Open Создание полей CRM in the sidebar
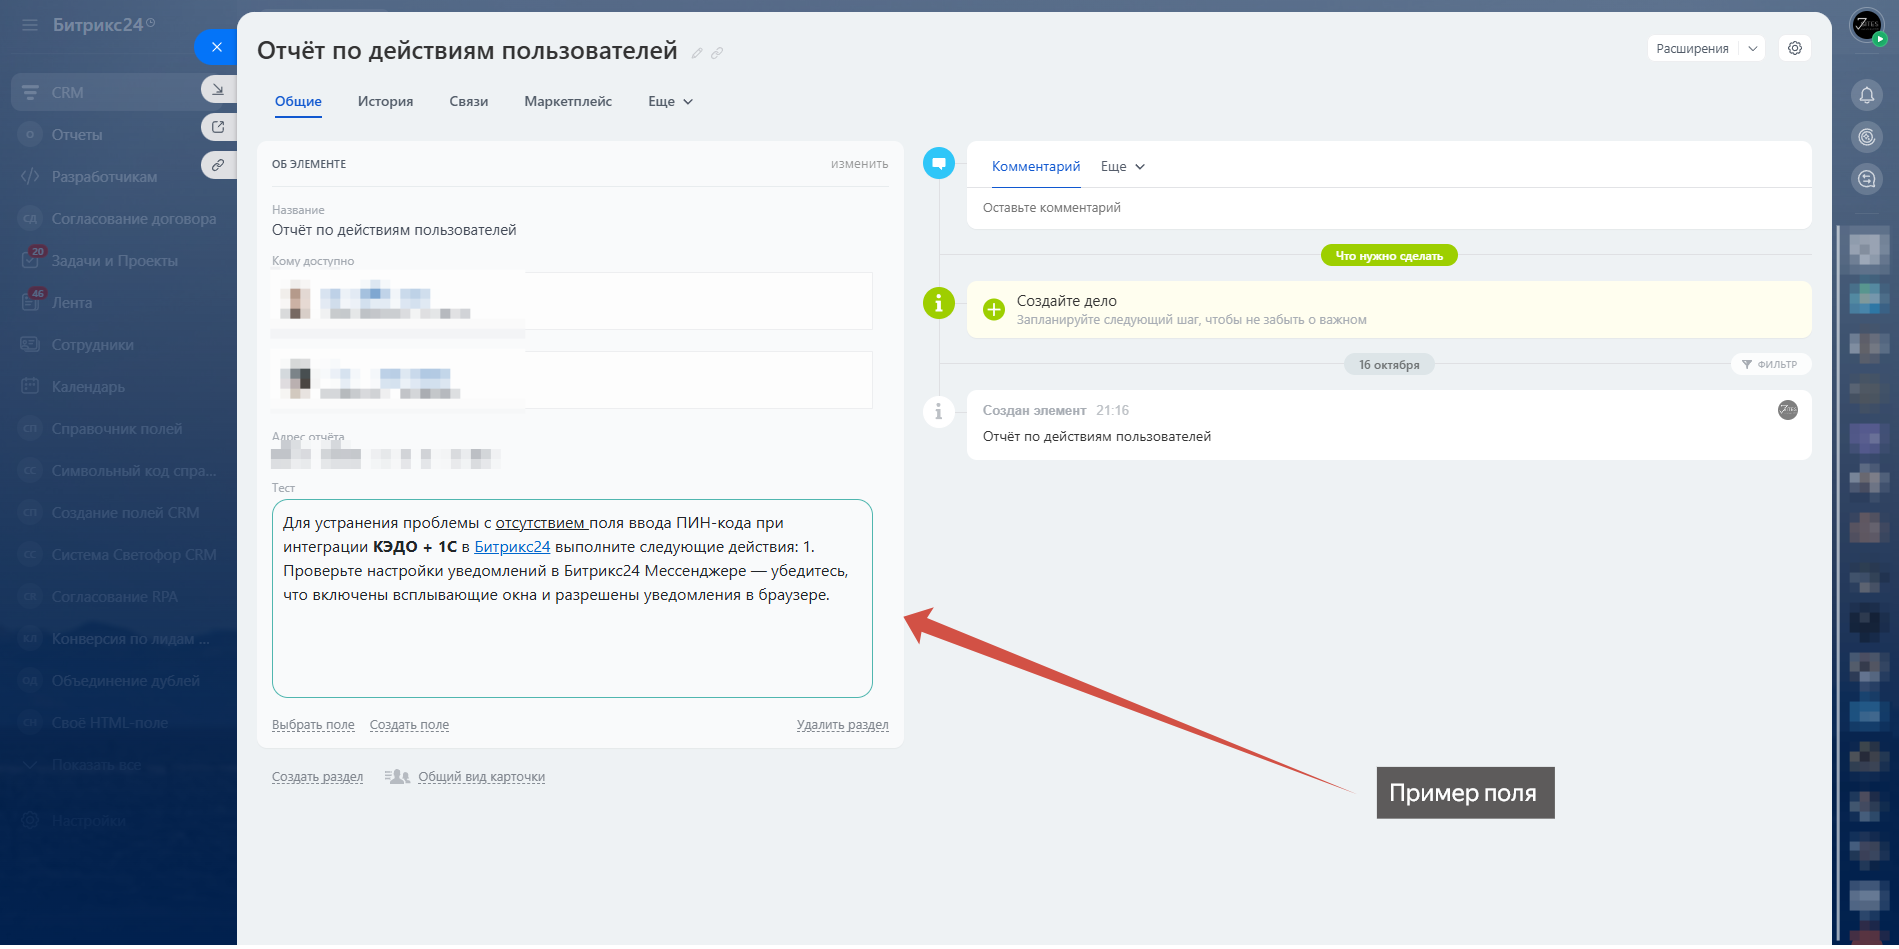1899x949 pixels. (x=126, y=513)
